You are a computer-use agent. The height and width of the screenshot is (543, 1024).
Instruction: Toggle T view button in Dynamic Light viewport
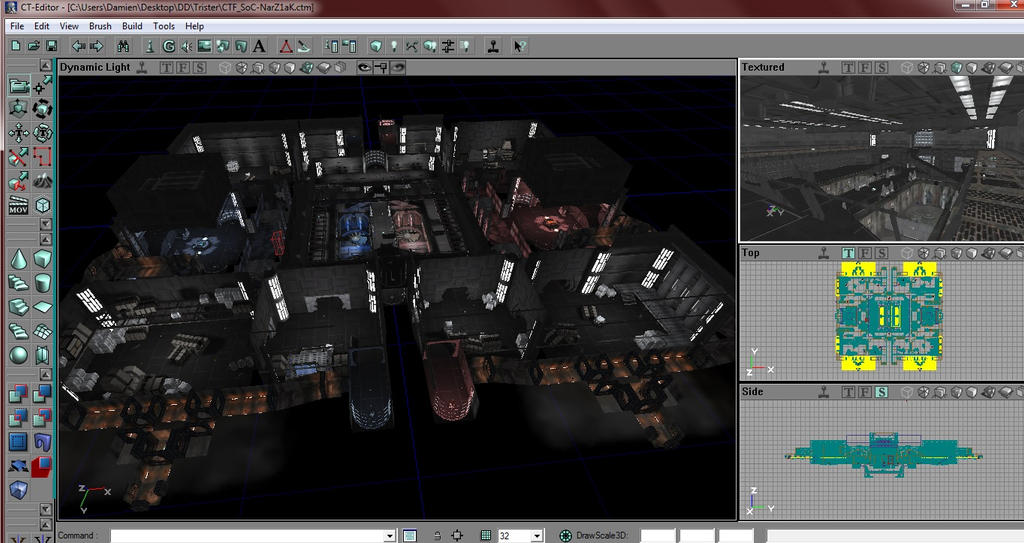[x=167, y=67]
